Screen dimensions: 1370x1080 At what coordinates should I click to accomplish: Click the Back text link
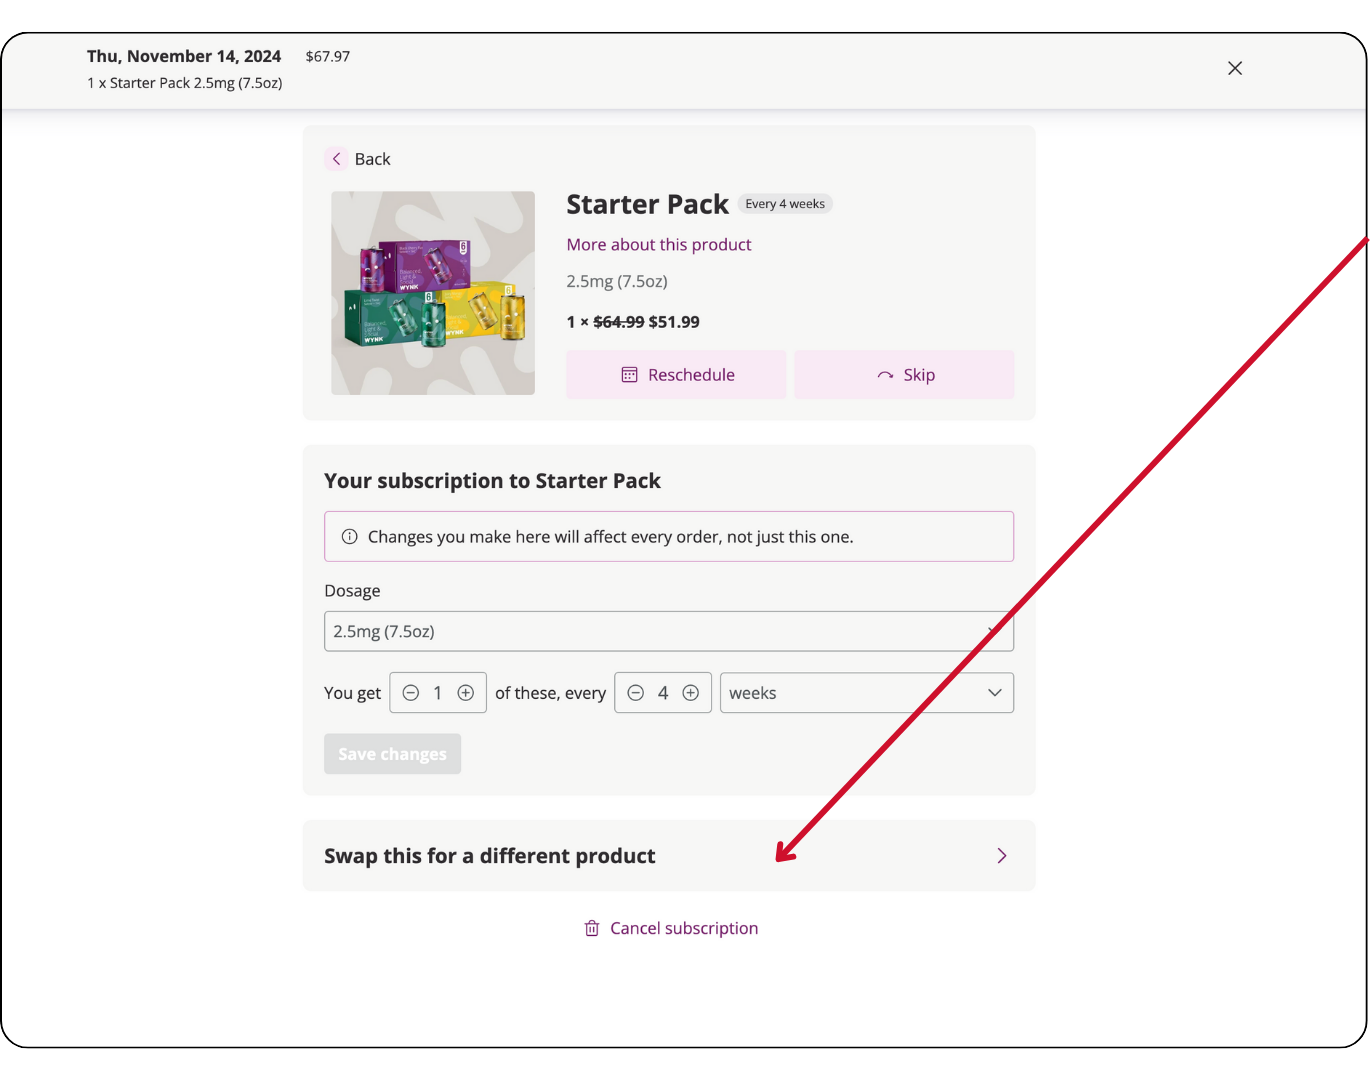coord(372,159)
